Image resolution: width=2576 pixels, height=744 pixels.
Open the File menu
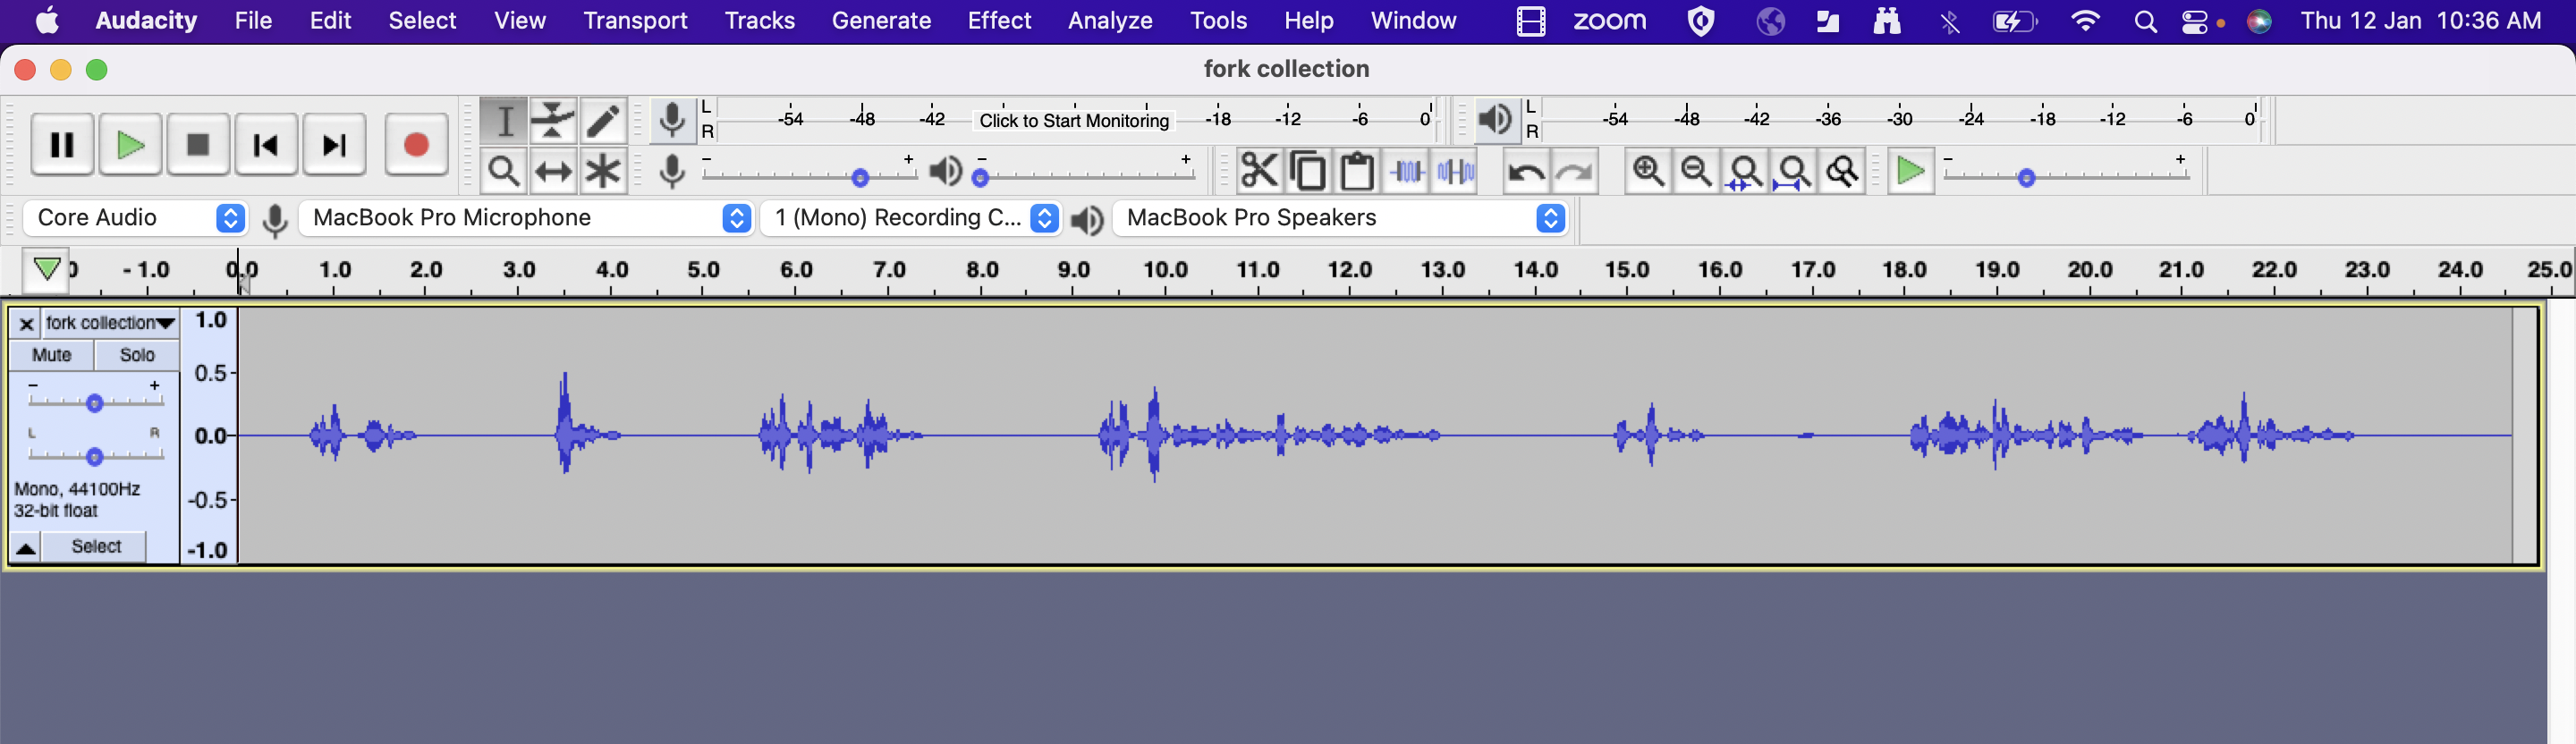[x=253, y=21]
